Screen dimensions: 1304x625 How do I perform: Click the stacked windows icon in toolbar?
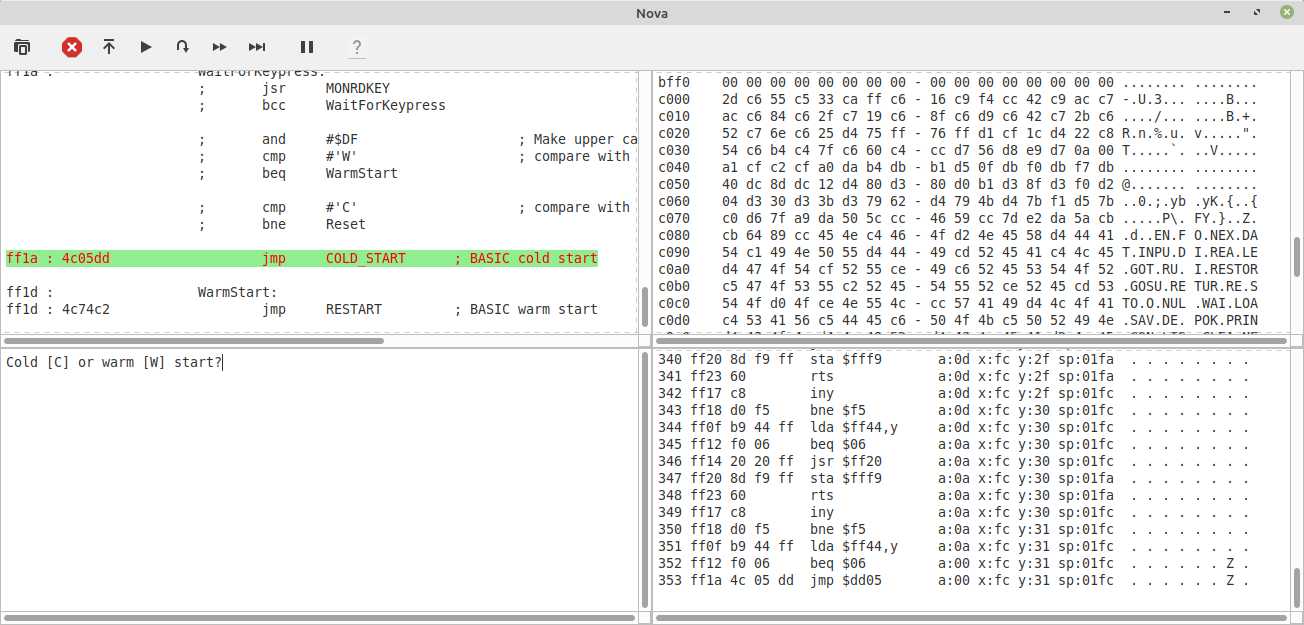(x=22, y=47)
